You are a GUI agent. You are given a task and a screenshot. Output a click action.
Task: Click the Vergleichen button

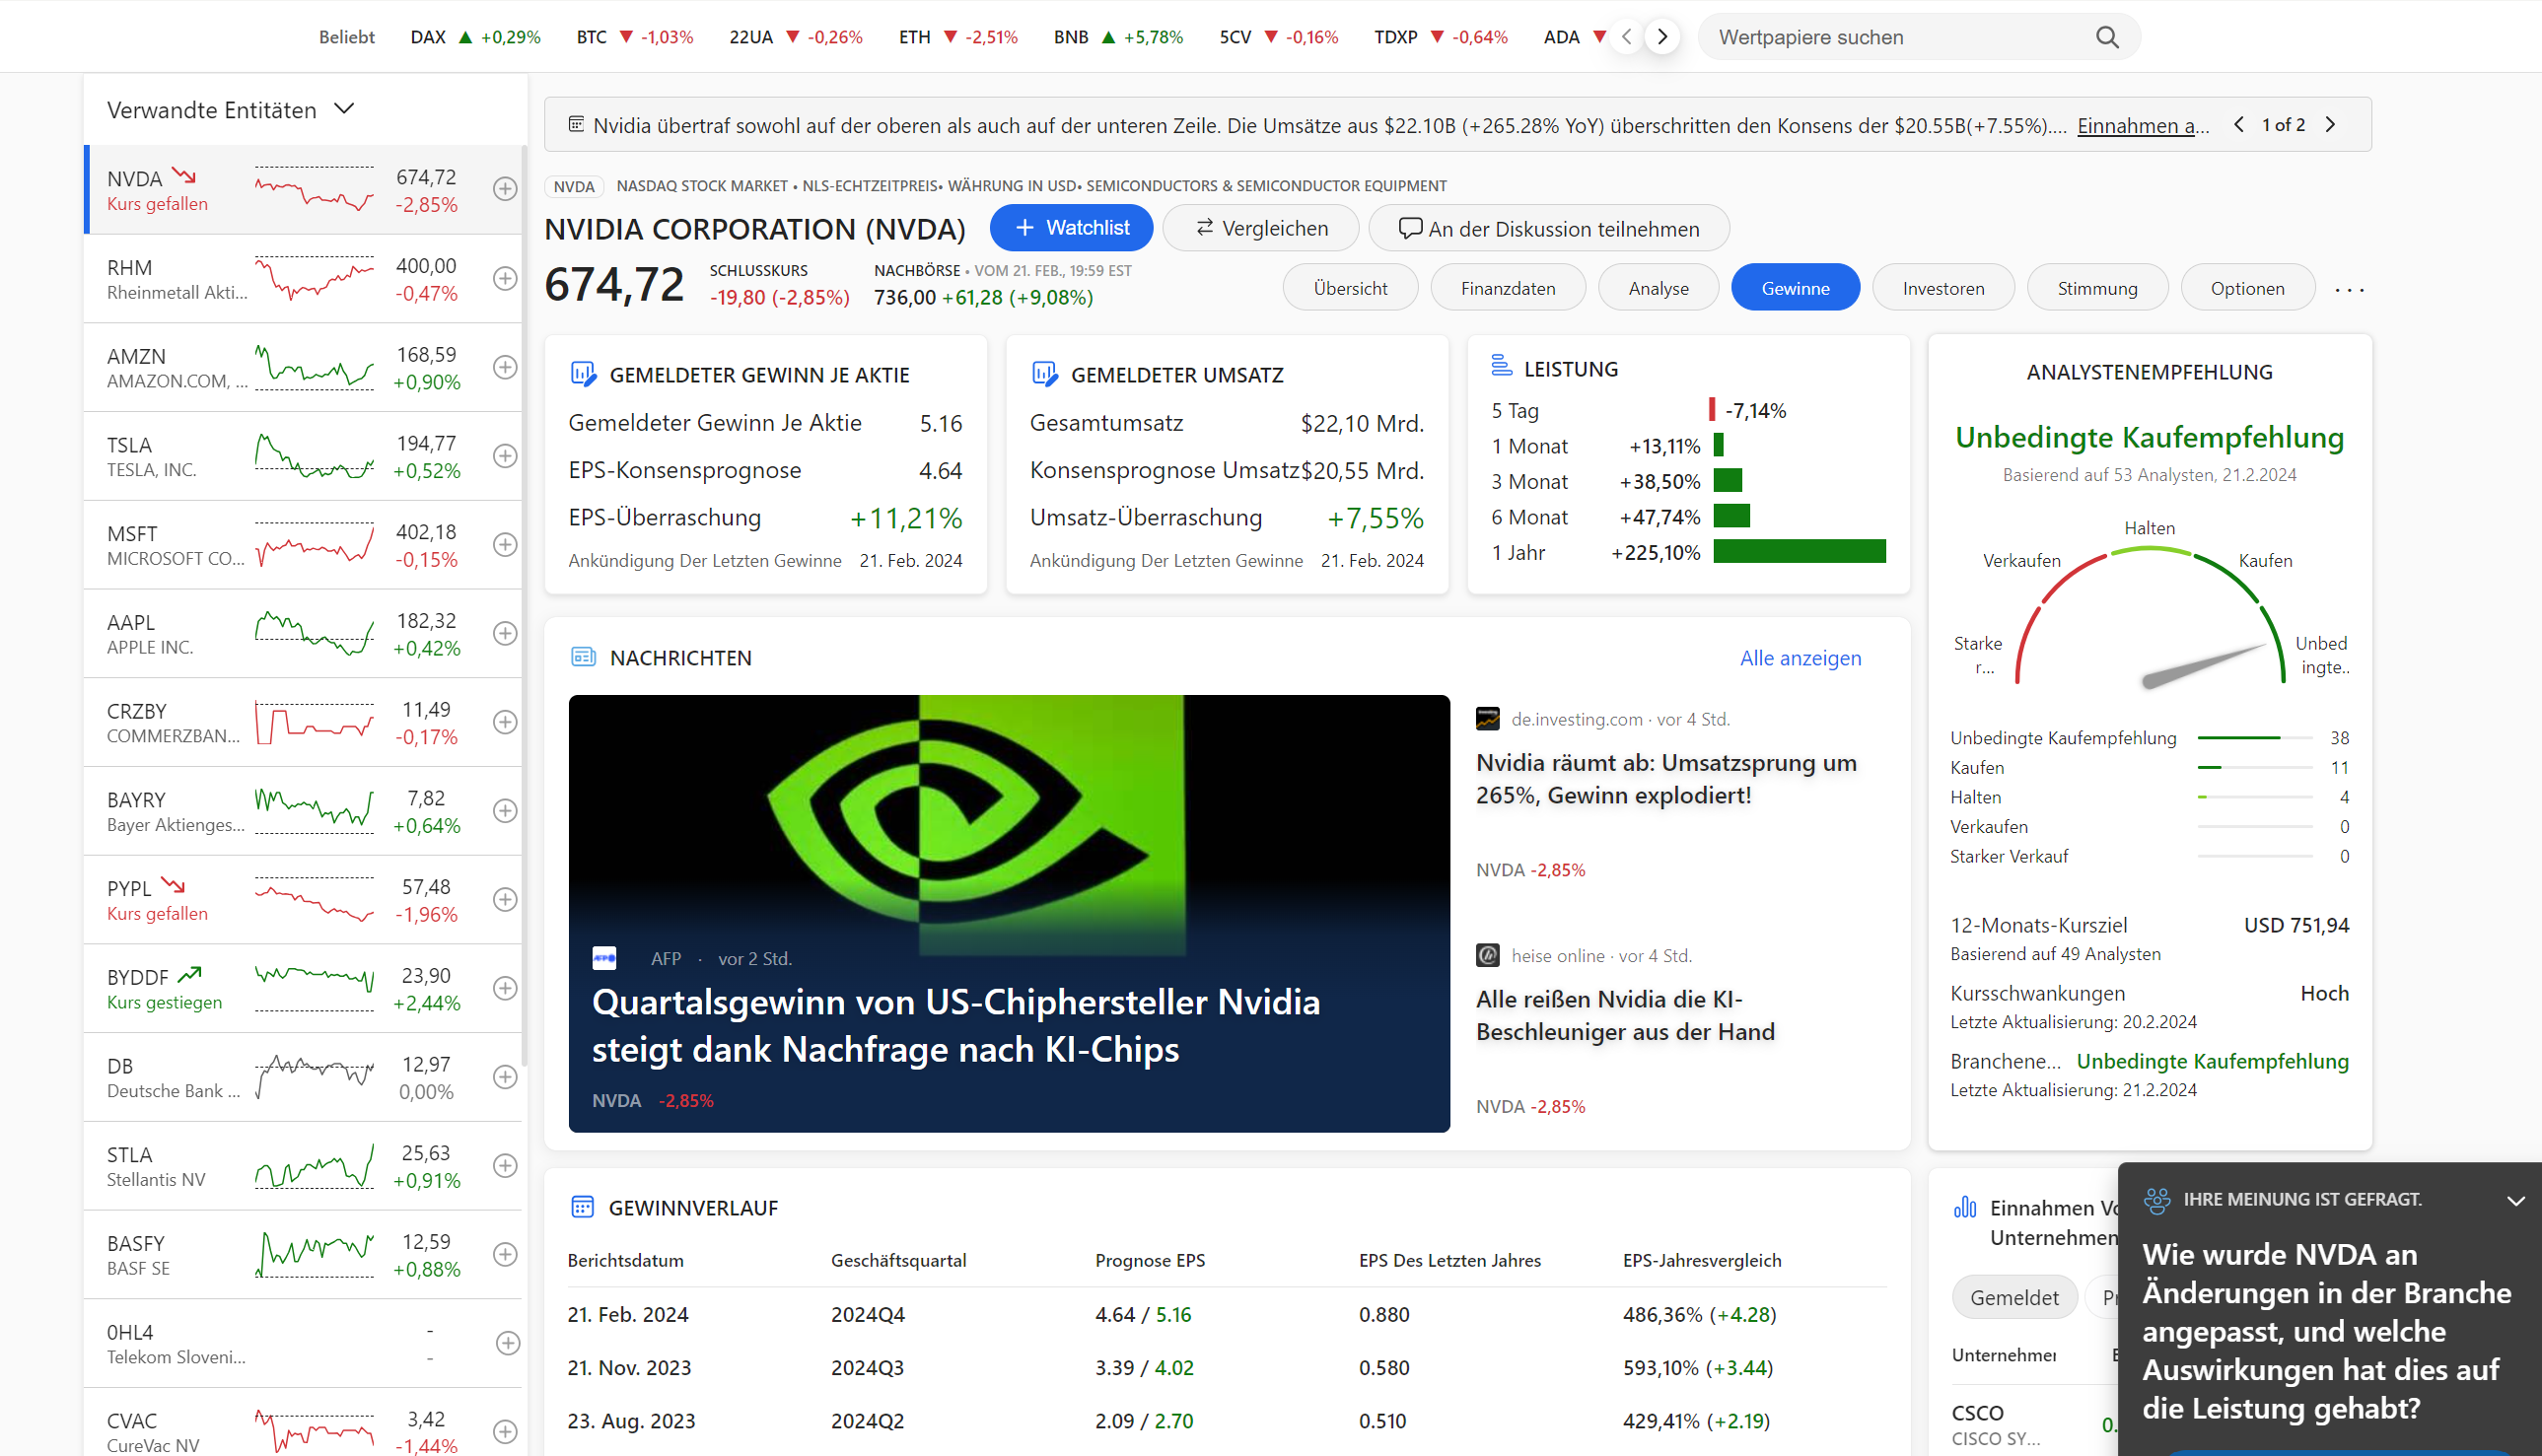[x=1261, y=228]
